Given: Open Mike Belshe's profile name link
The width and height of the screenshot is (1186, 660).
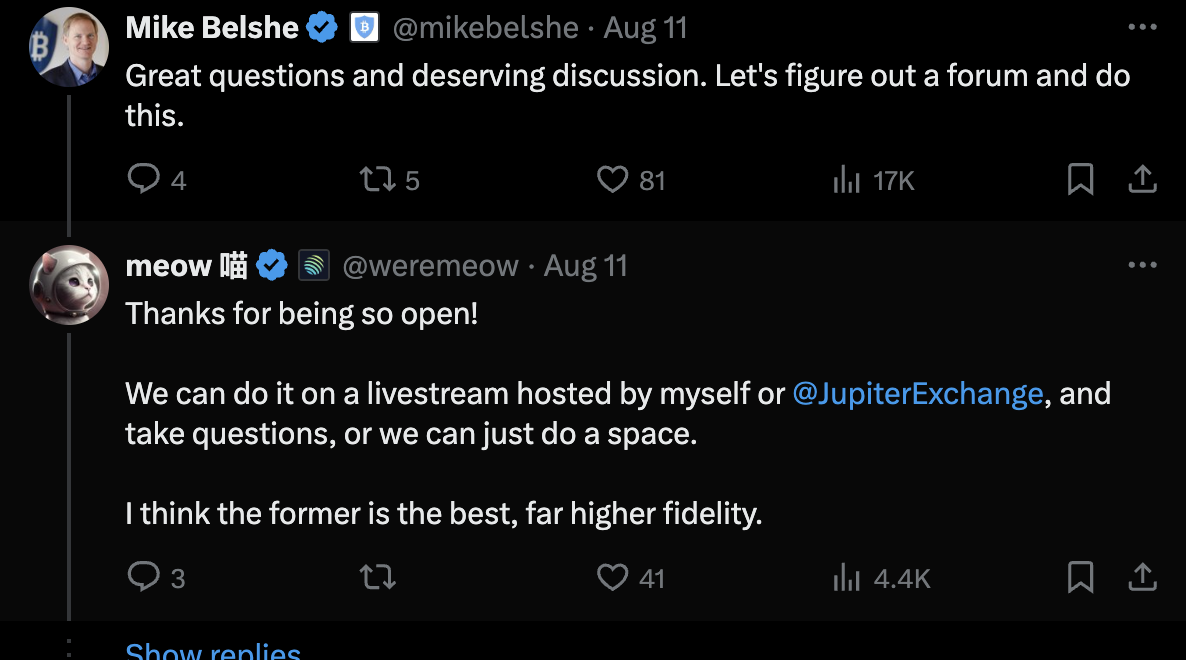Looking at the screenshot, I should [212, 28].
